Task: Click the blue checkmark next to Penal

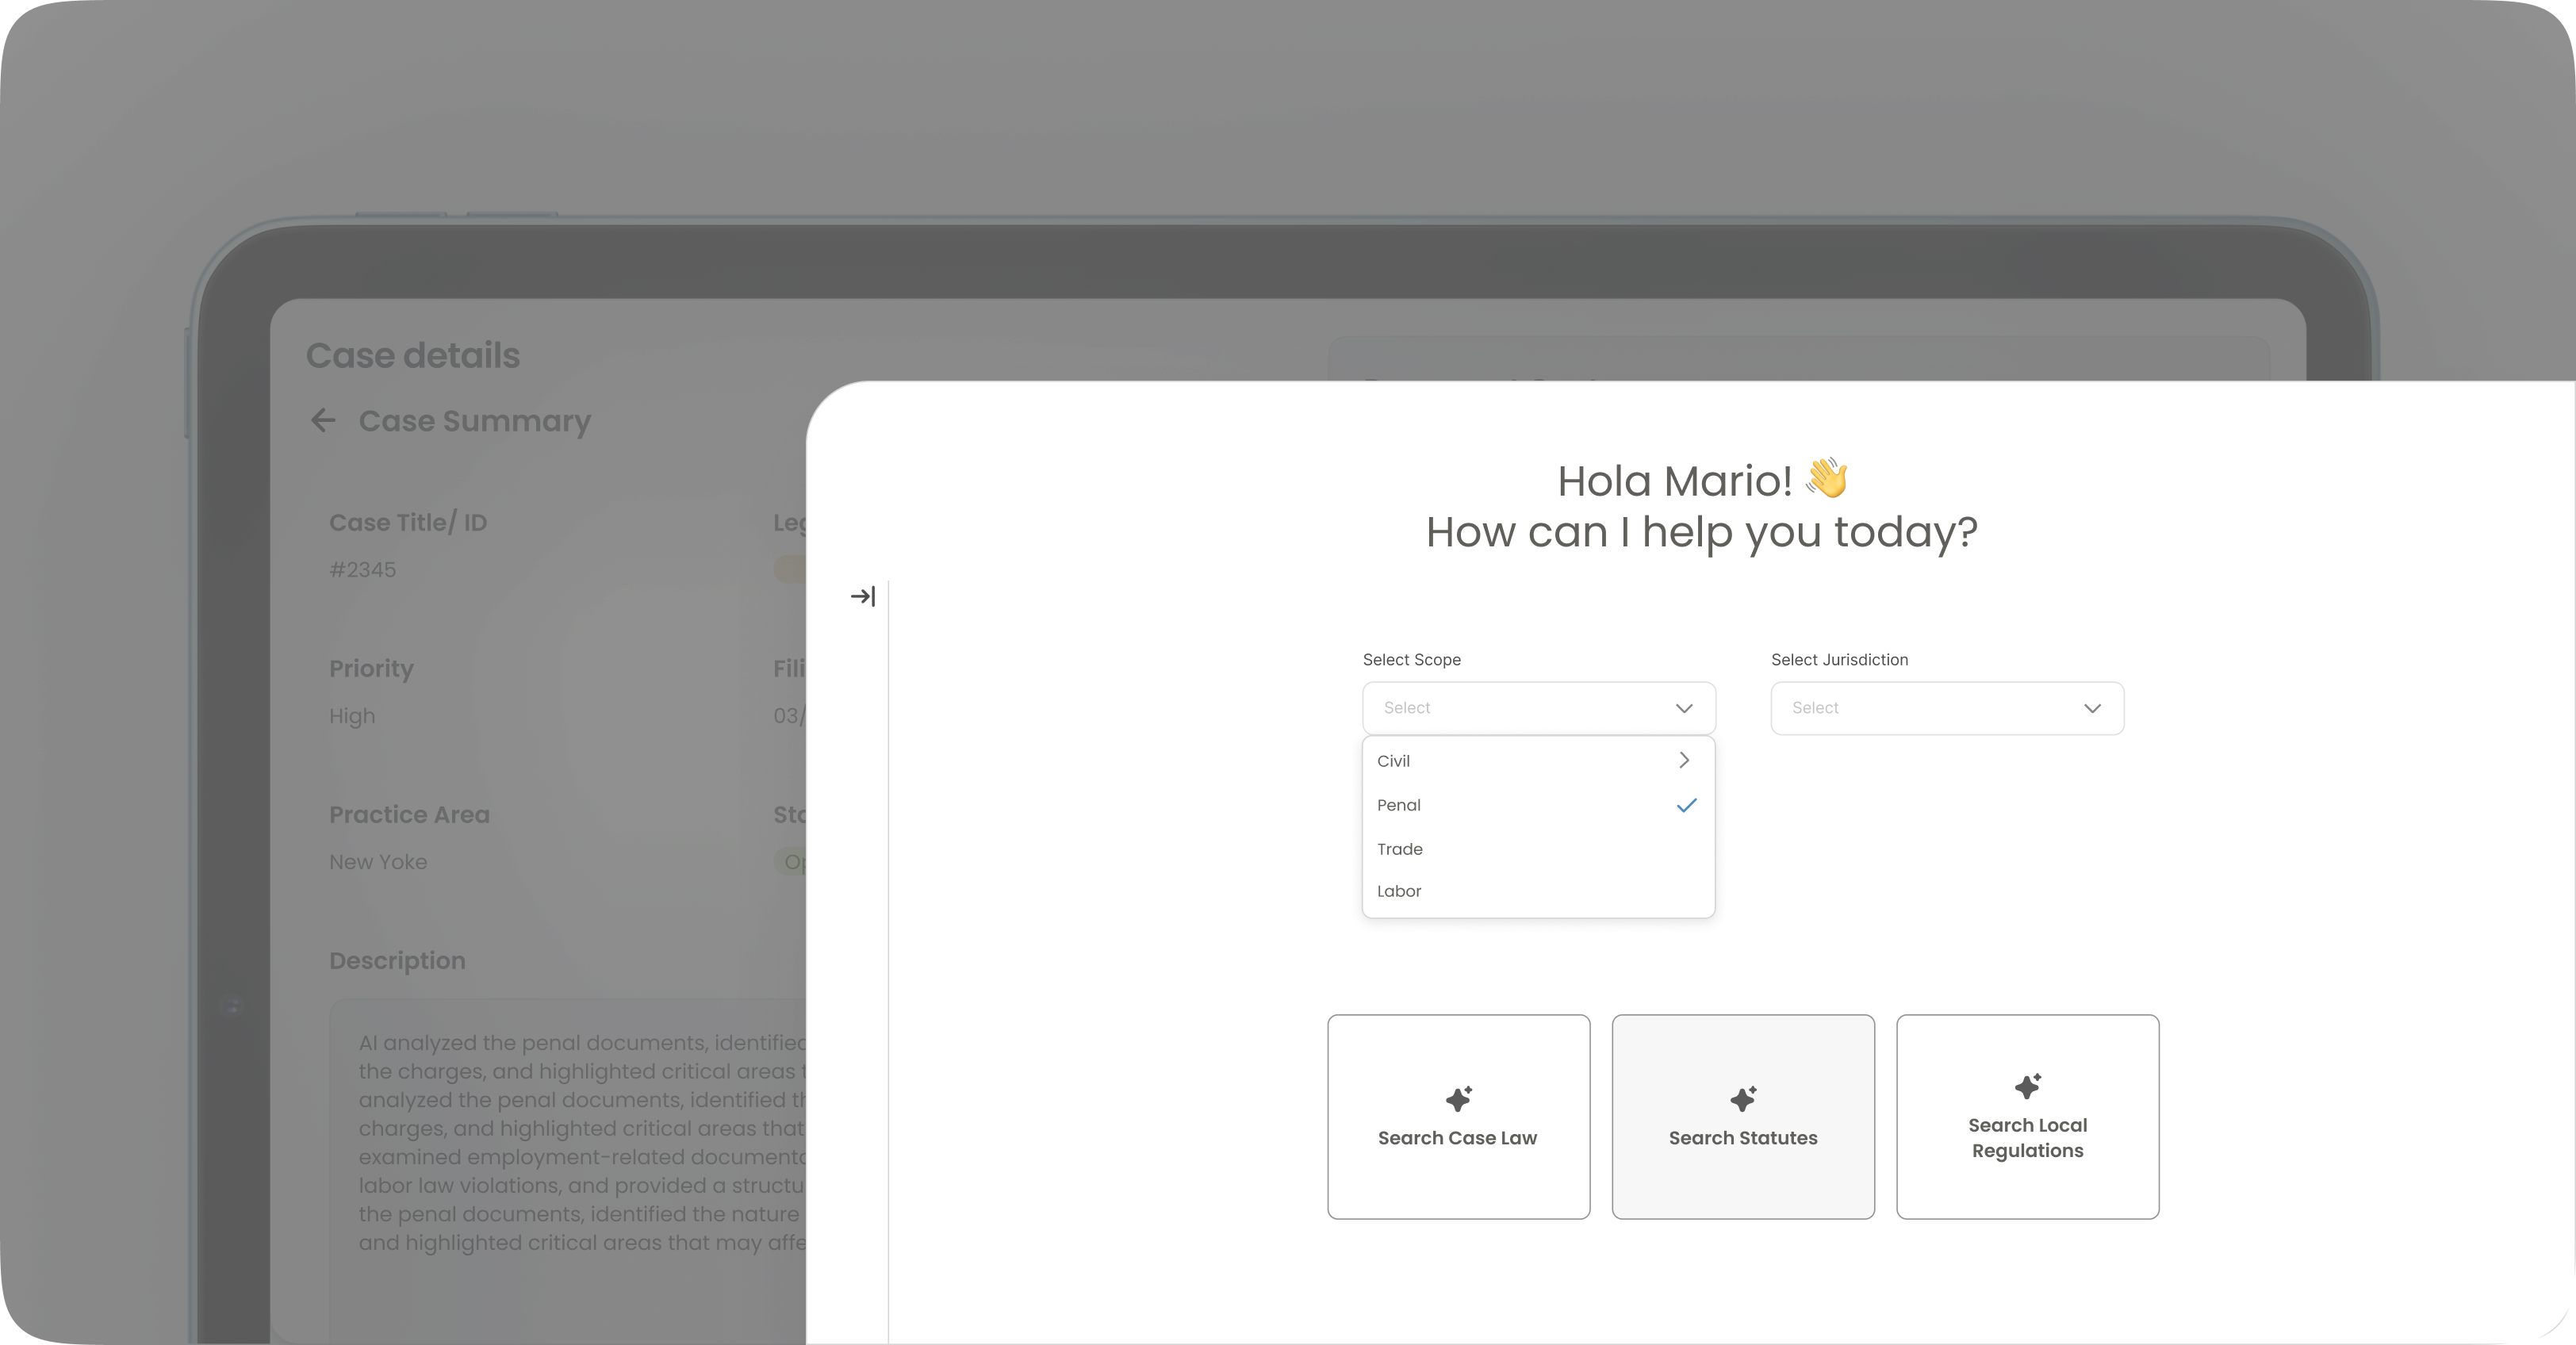Action: pos(1686,806)
